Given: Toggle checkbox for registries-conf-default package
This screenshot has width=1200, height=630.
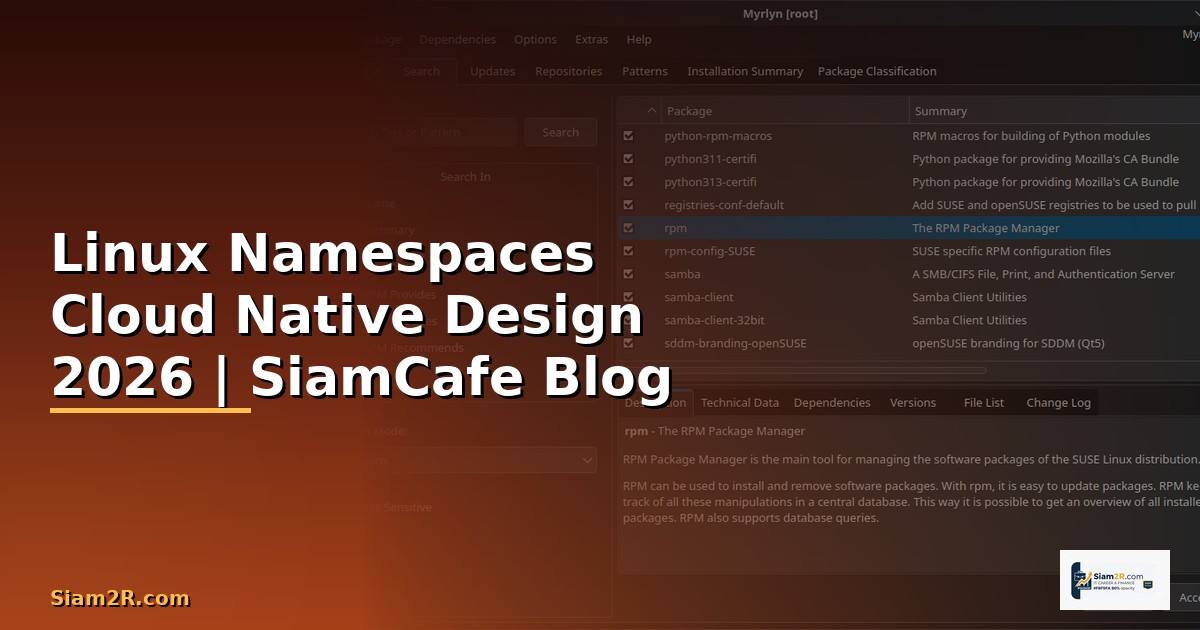Looking at the screenshot, I should click(628, 204).
